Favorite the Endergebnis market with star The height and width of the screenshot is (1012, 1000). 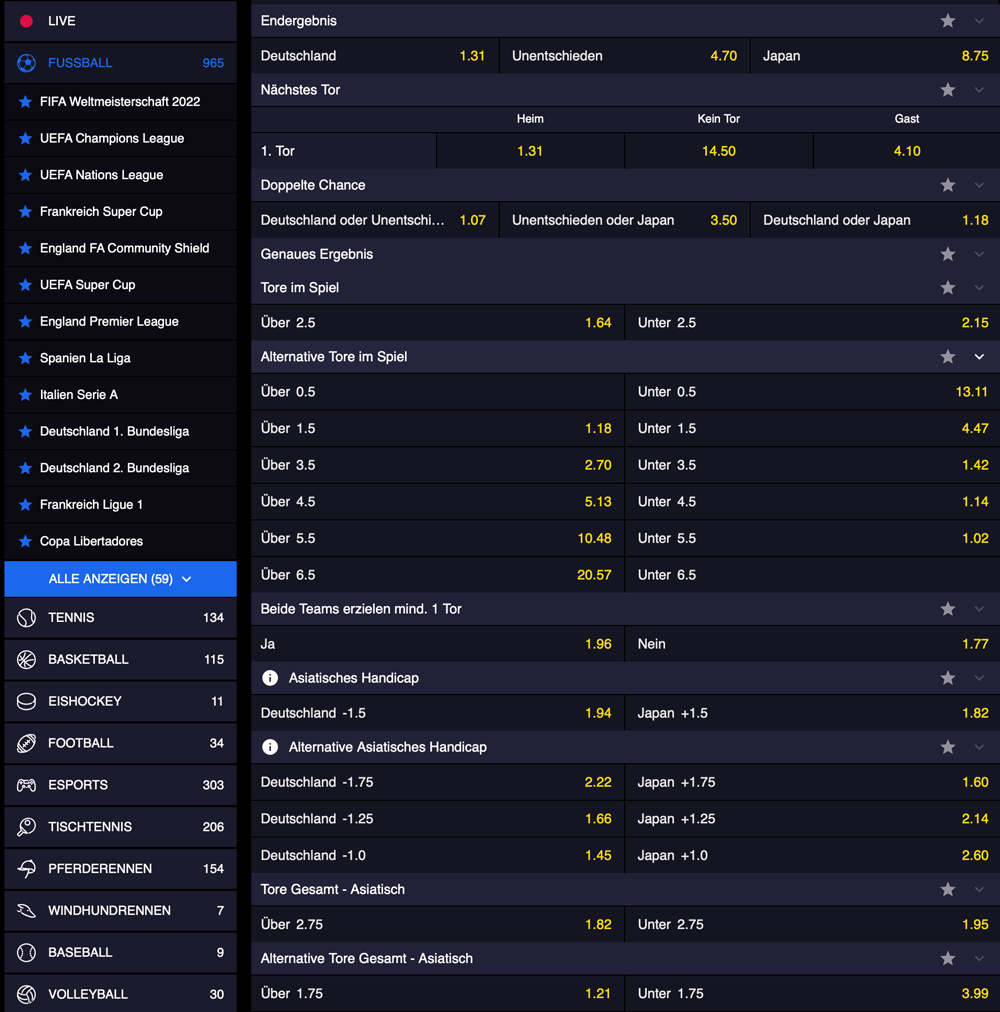coord(948,21)
